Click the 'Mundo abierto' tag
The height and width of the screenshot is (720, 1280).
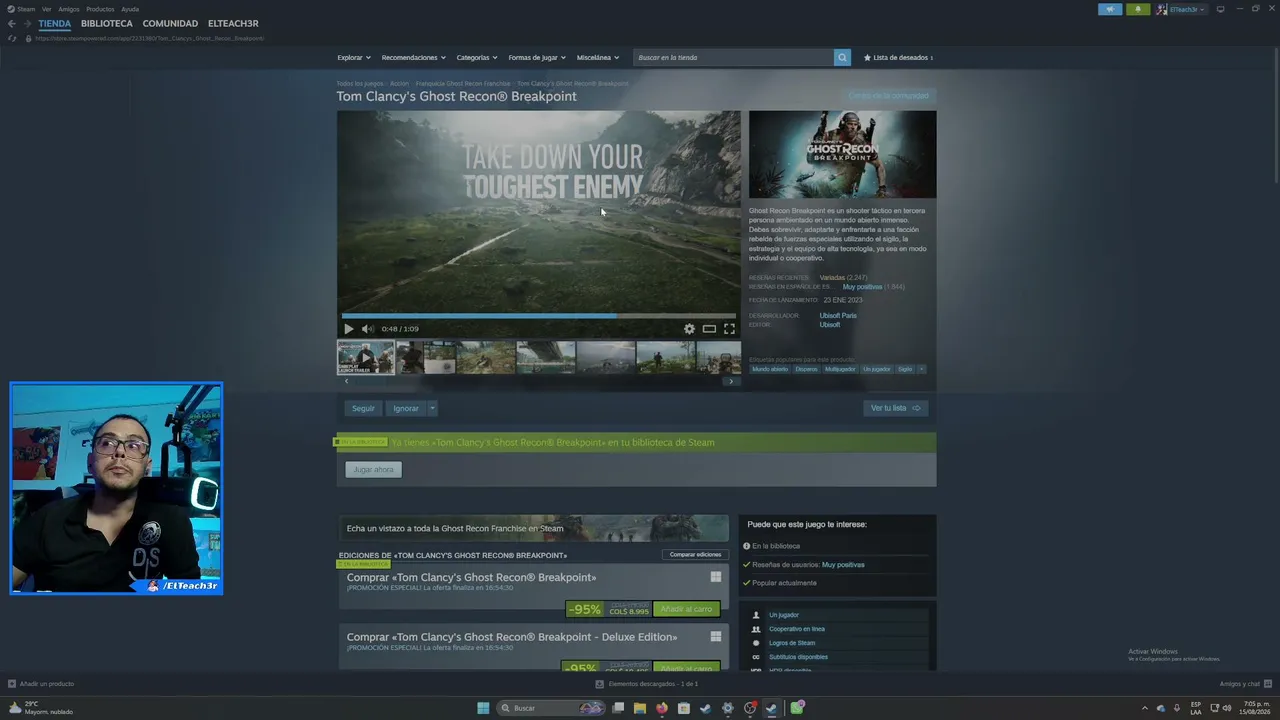click(770, 369)
